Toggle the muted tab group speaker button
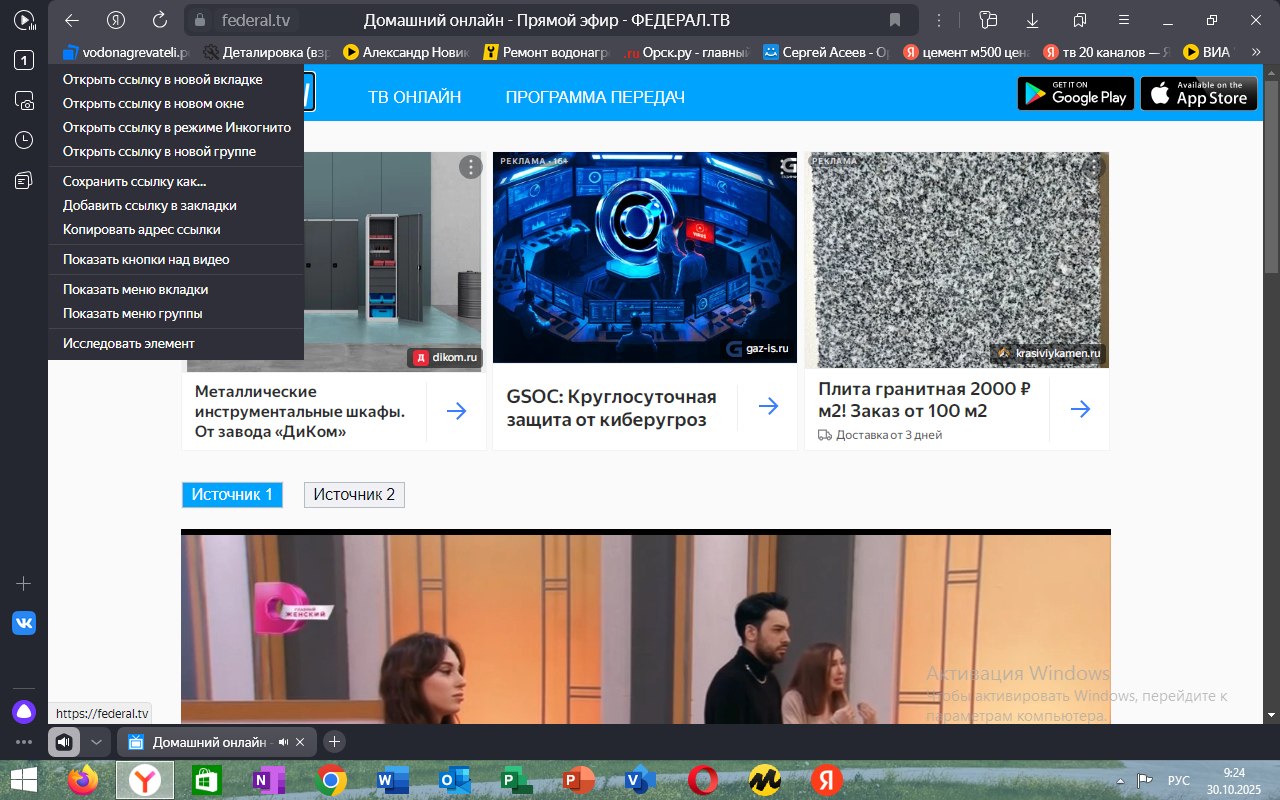The height and width of the screenshot is (800, 1280). click(63, 742)
